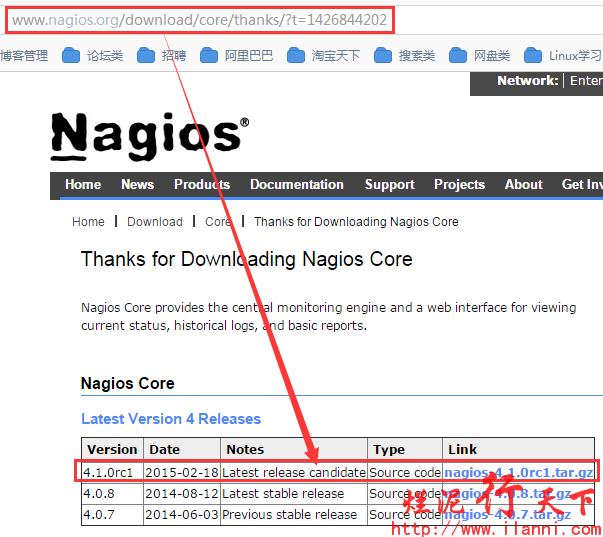The width and height of the screenshot is (603, 537).
Task: Click the Network: label in top bar
Action: point(528,80)
